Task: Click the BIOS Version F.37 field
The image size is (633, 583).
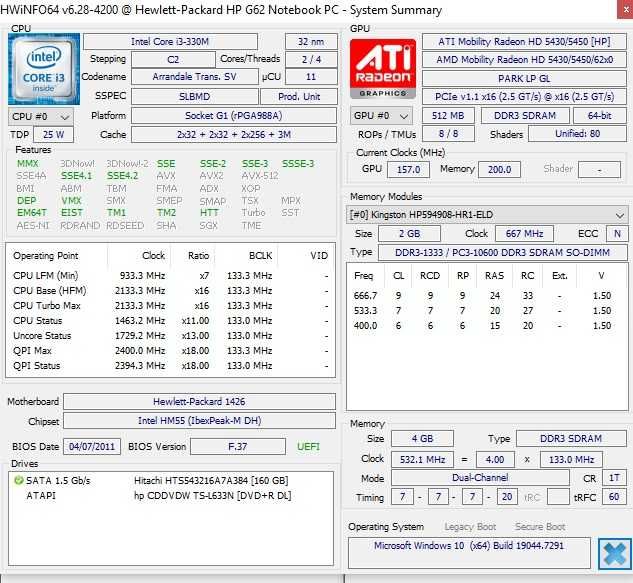Action: (238, 447)
